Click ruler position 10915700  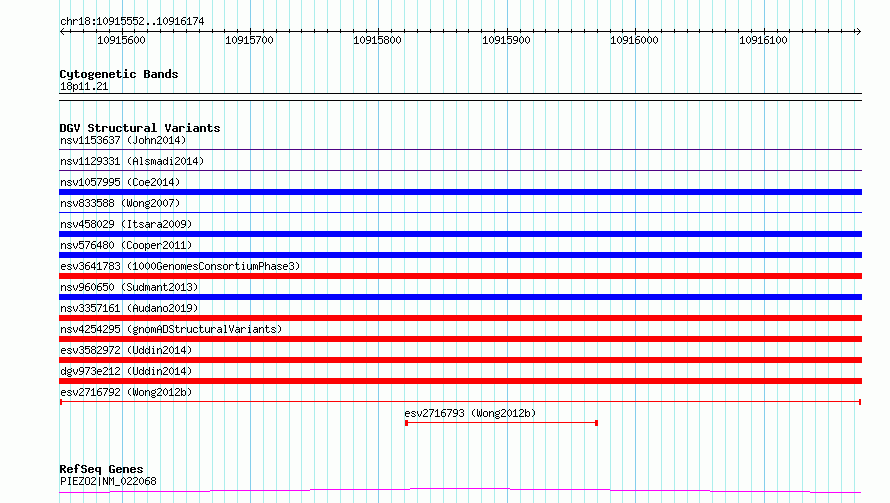point(249,40)
